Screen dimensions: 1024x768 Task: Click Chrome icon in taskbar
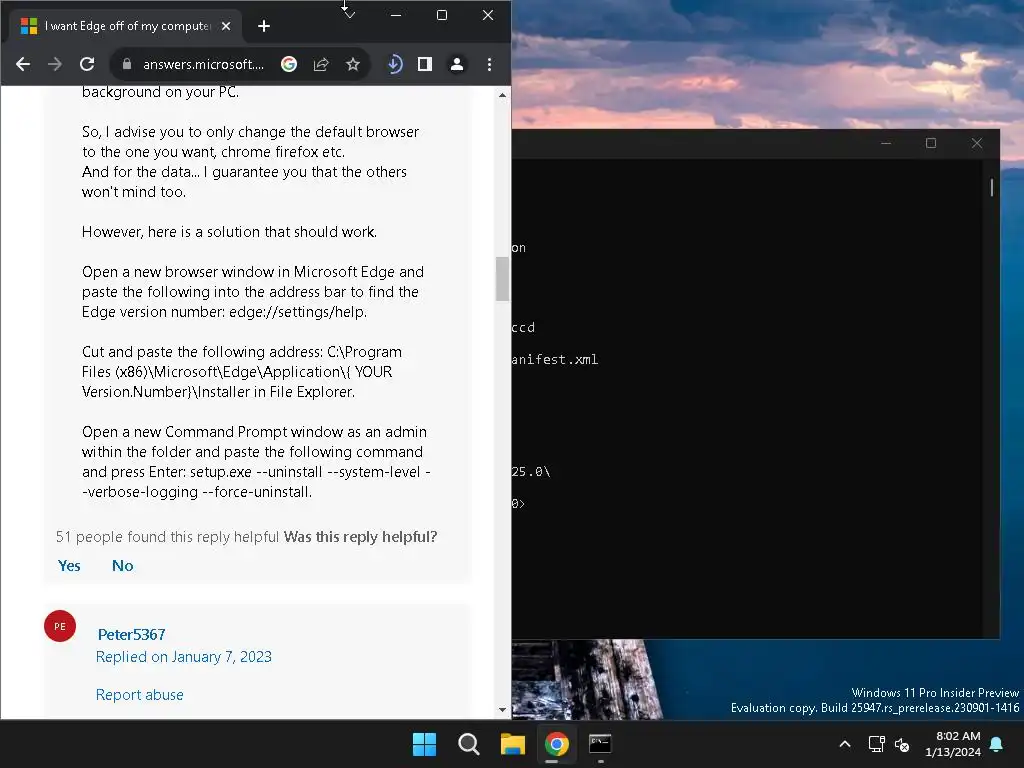coord(556,744)
